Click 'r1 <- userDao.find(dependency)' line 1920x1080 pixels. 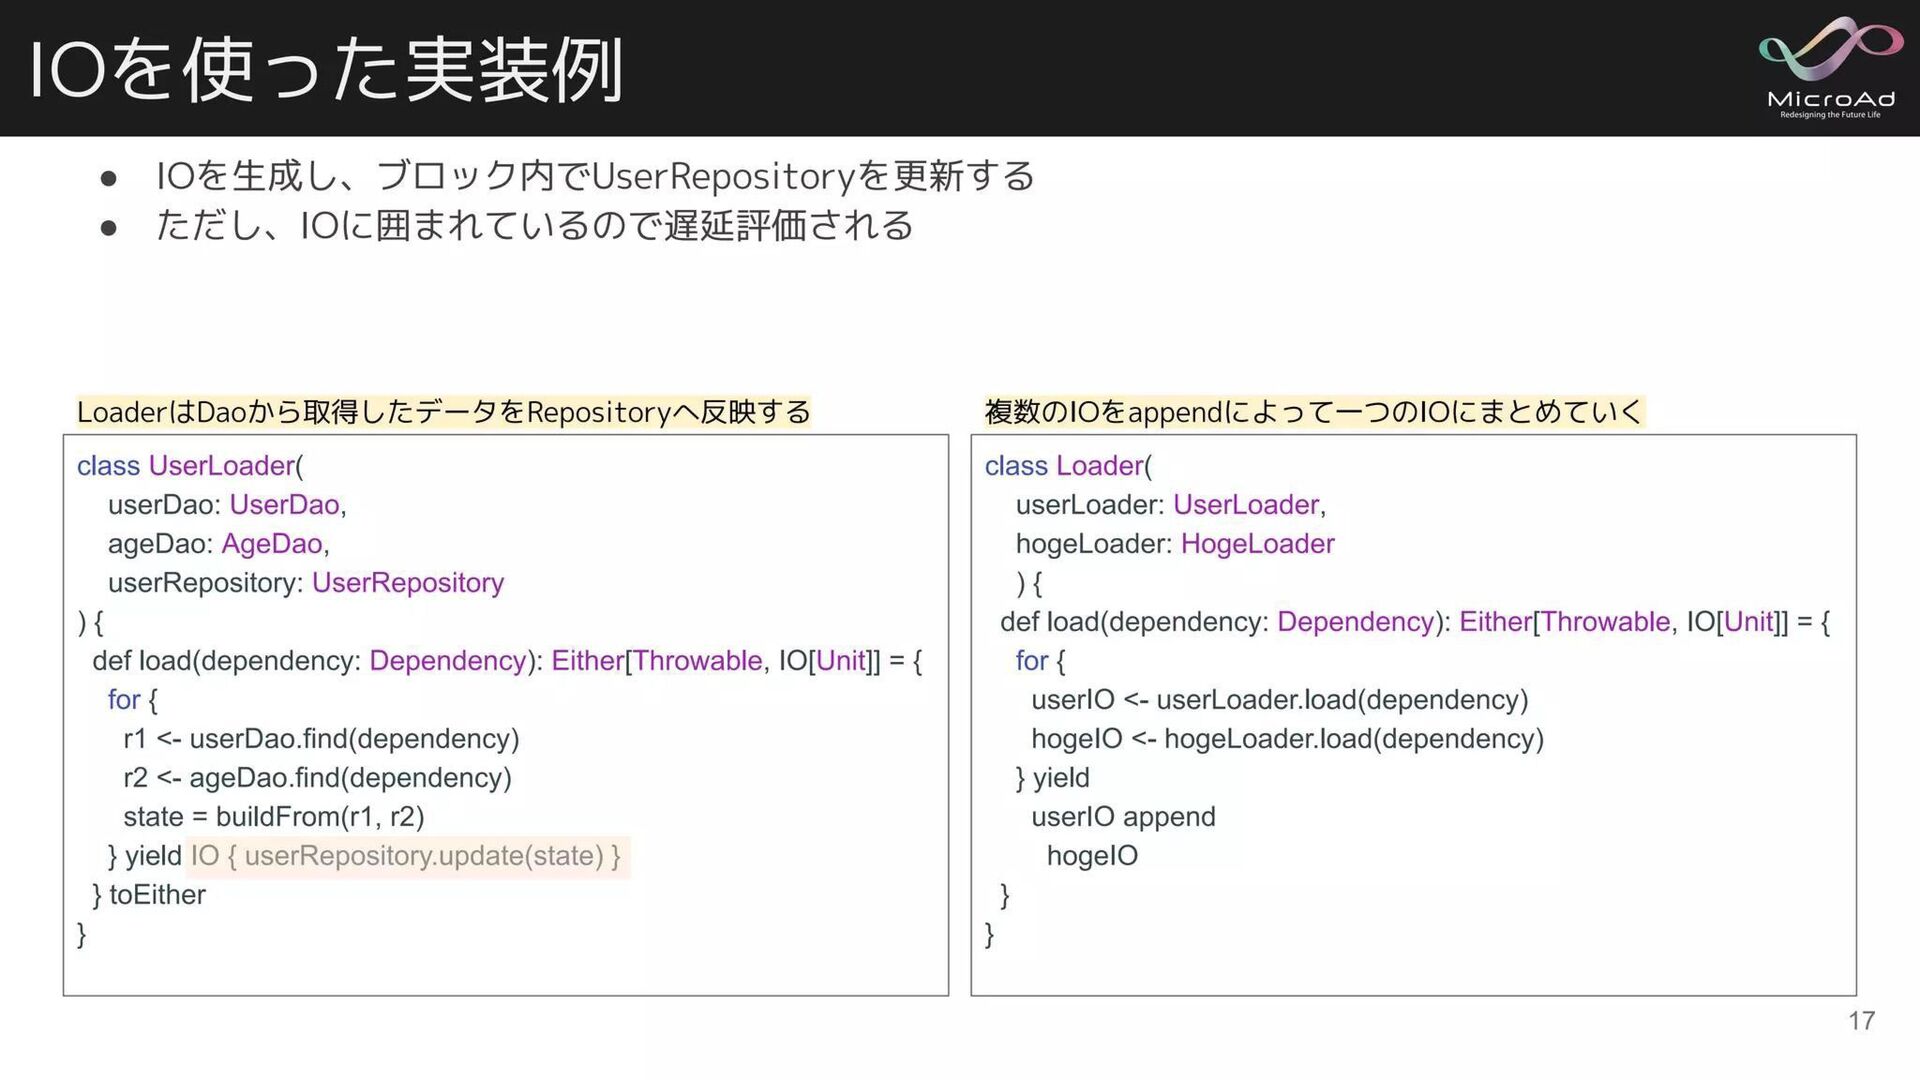click(321, 739)
